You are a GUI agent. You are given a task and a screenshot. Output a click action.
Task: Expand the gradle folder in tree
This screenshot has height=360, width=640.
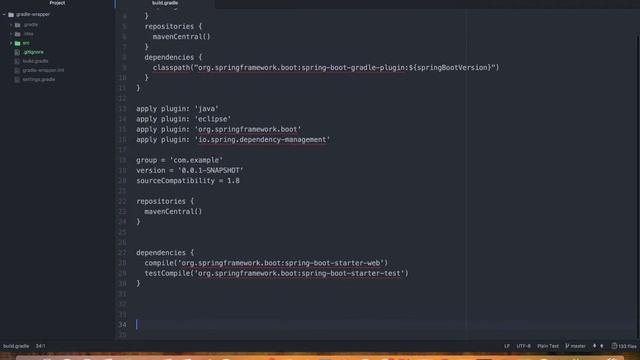pyautogui.click(x=11, y=25)
